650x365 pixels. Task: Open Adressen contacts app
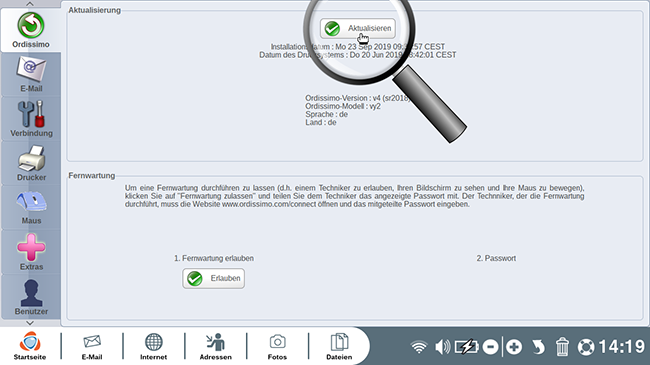point(216,346)
